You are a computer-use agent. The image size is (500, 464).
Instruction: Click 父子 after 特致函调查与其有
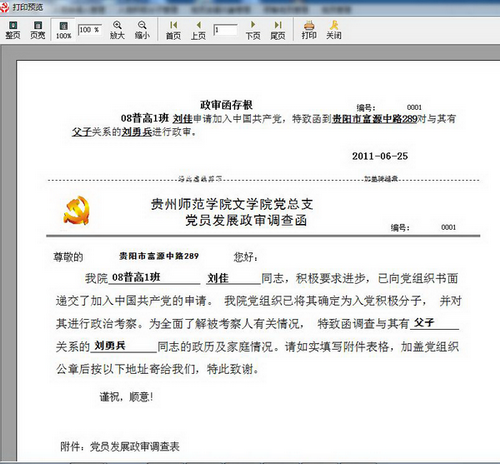pos(424,322)
